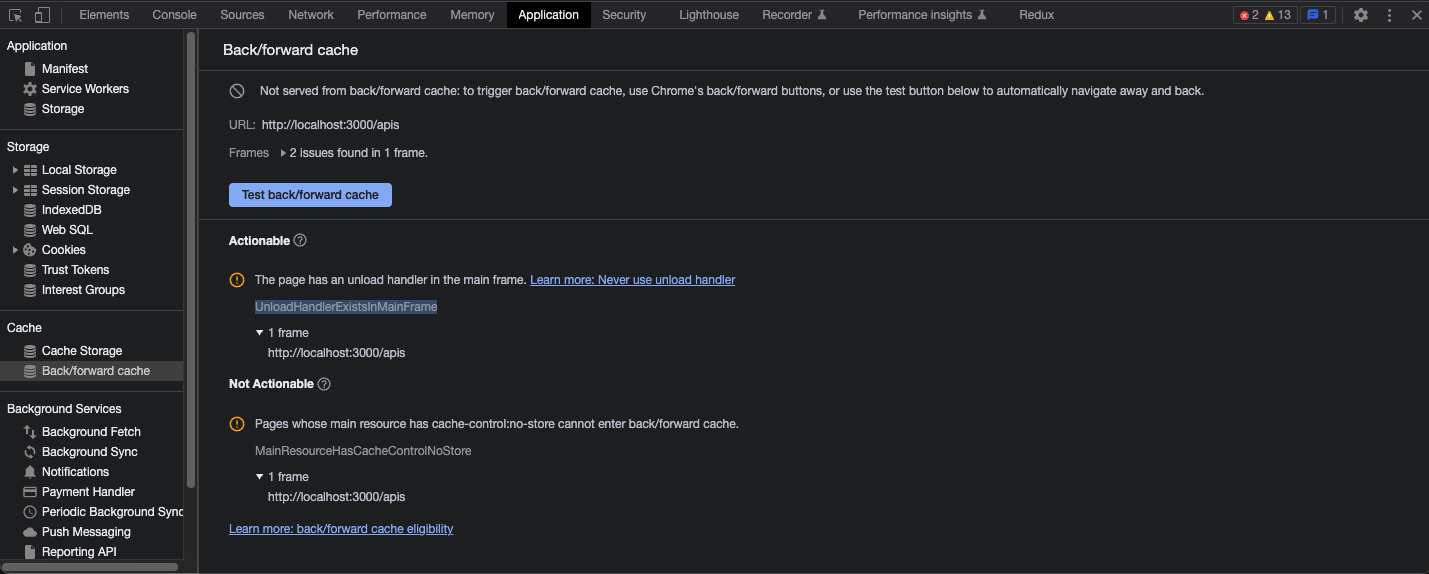Open Manifest in the Application sidebar
This screenshot has width=1429, height=574.
tap(65, 69)
